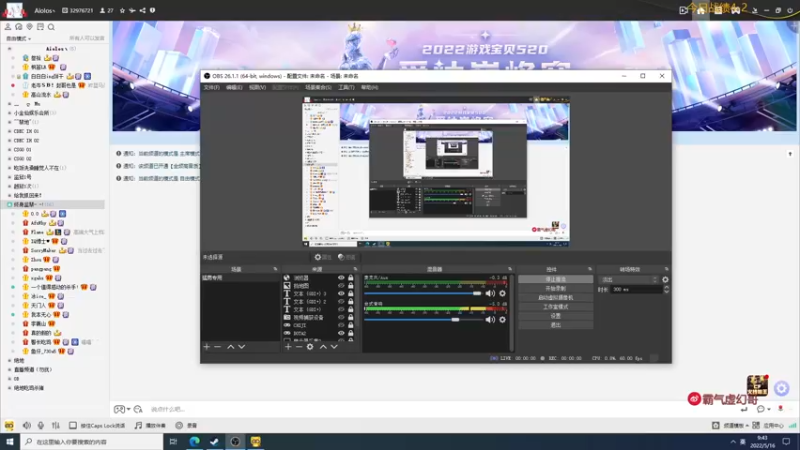The height and width of the screenshot is (450, 800).
Task: Move the selected source up in the Sources list
Action: coord(323,347)
